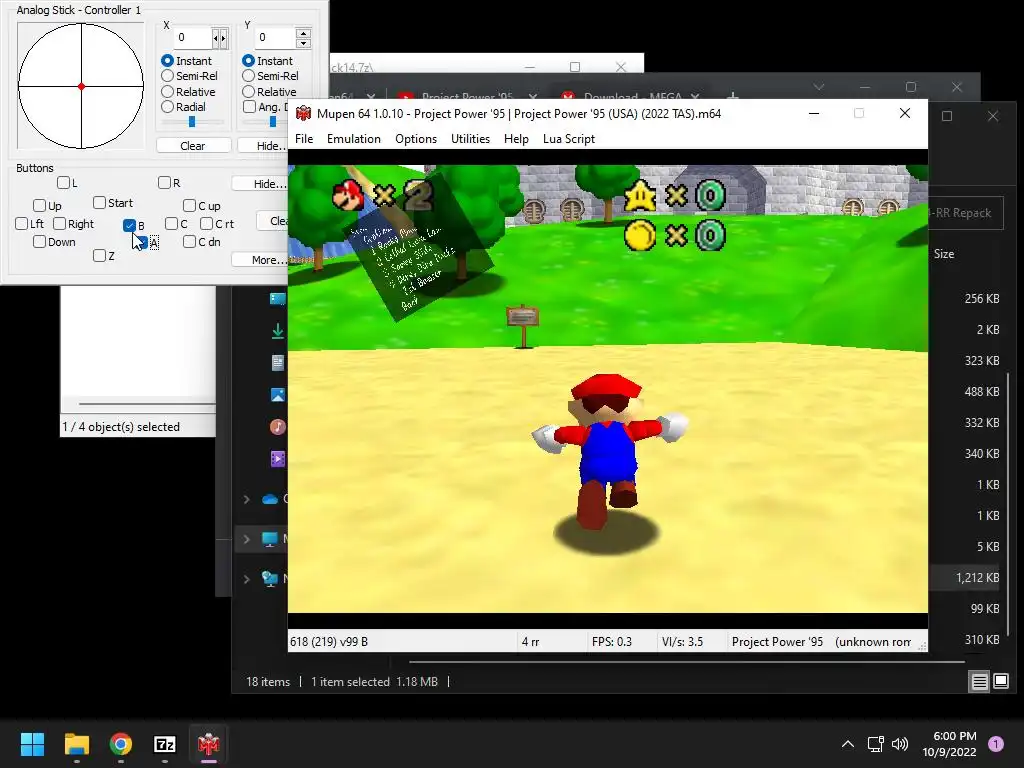
Task: Increment the Y axis value
Action: tap(303, 32)
